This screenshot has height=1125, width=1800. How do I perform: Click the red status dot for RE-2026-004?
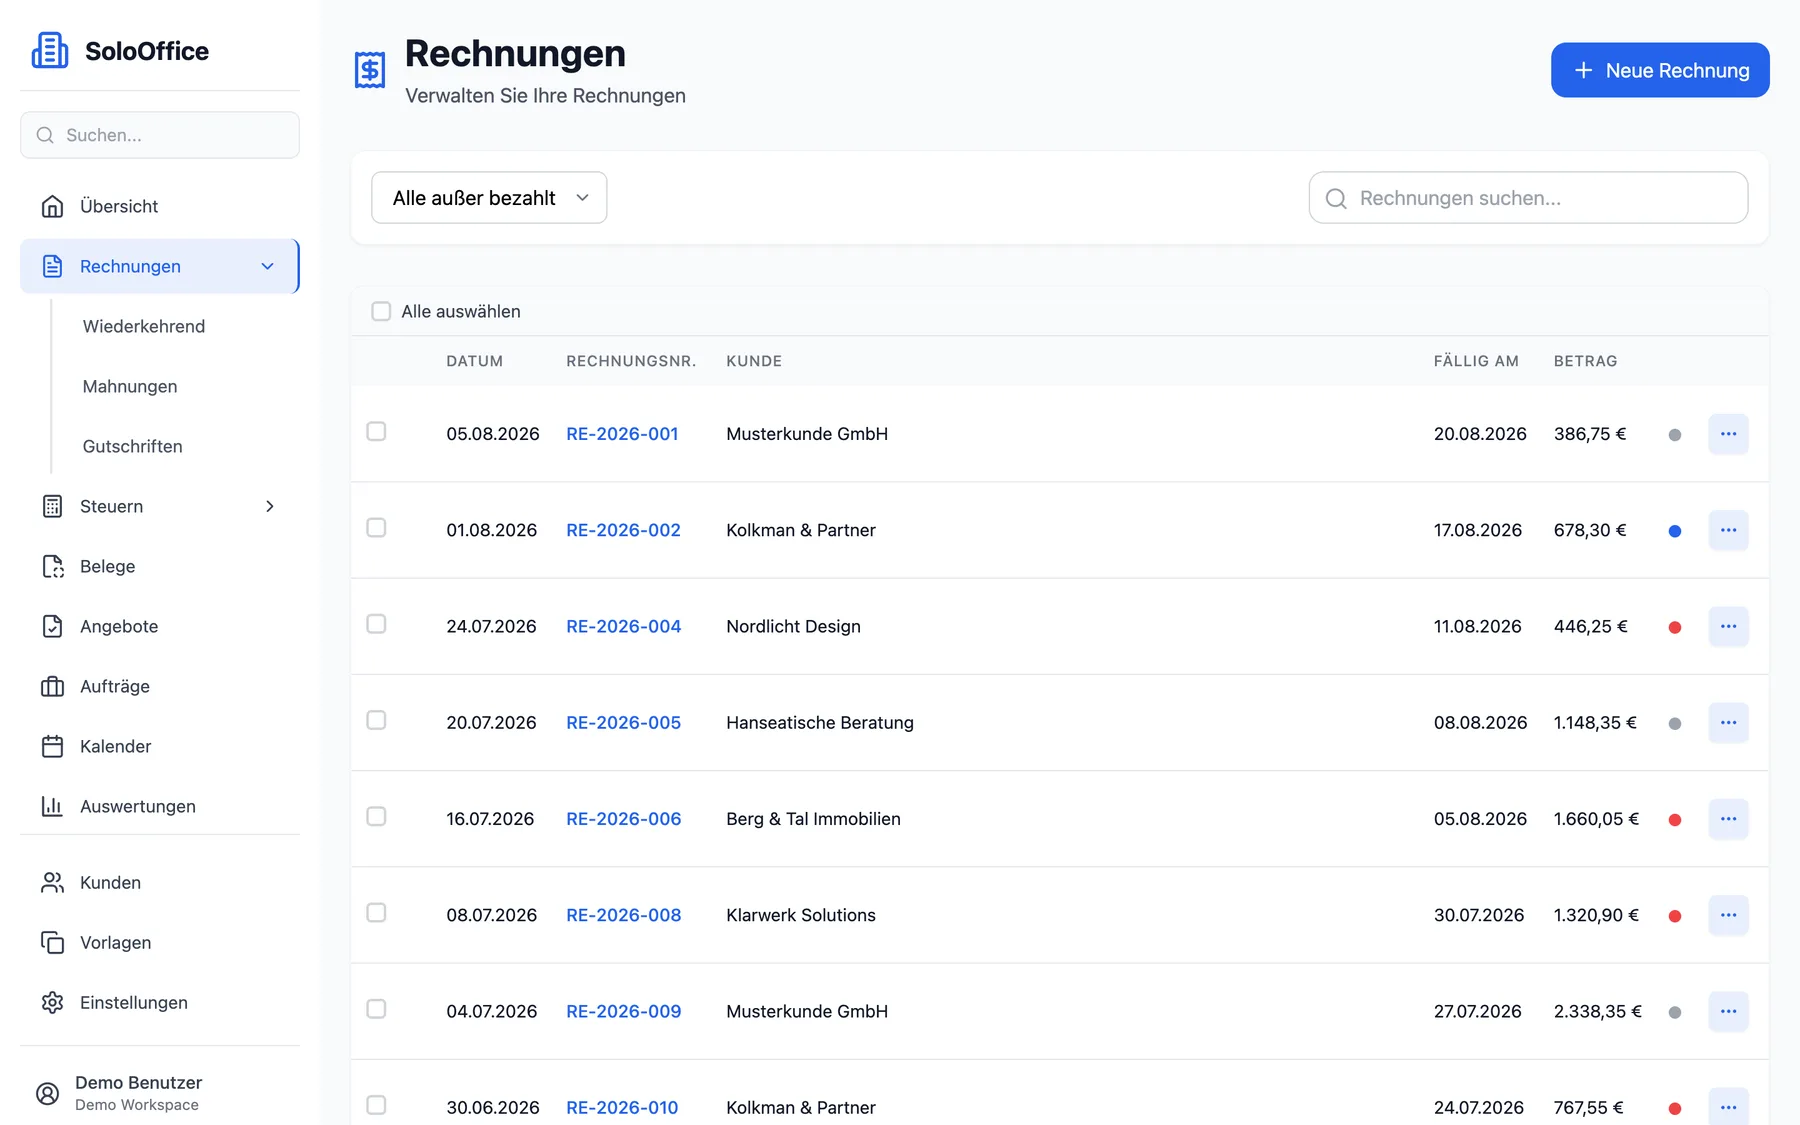point(1675,627)
